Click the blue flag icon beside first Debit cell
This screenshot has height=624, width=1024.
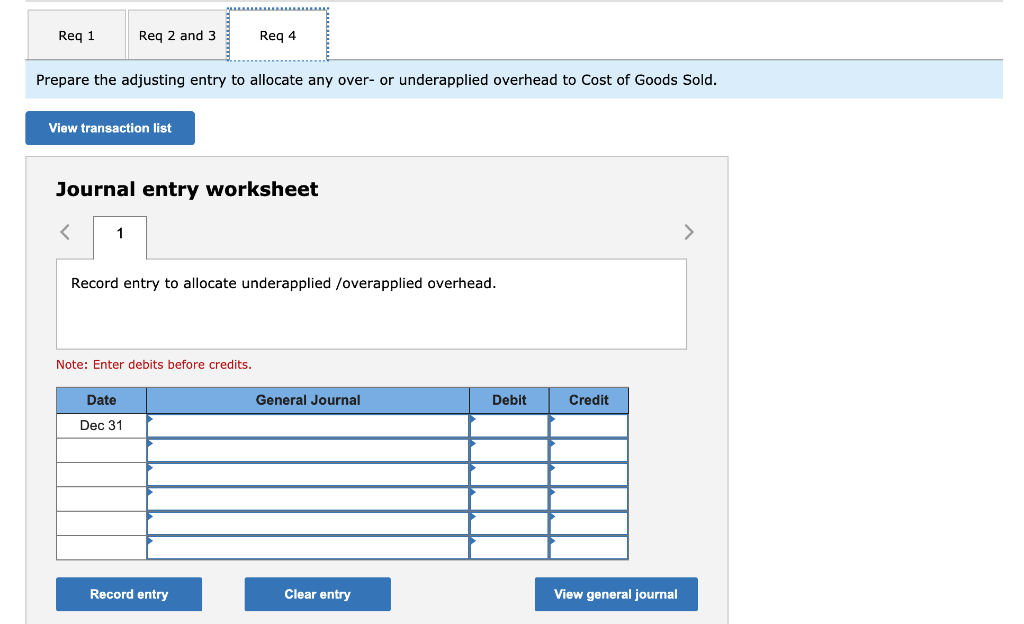tap(473, 419)
